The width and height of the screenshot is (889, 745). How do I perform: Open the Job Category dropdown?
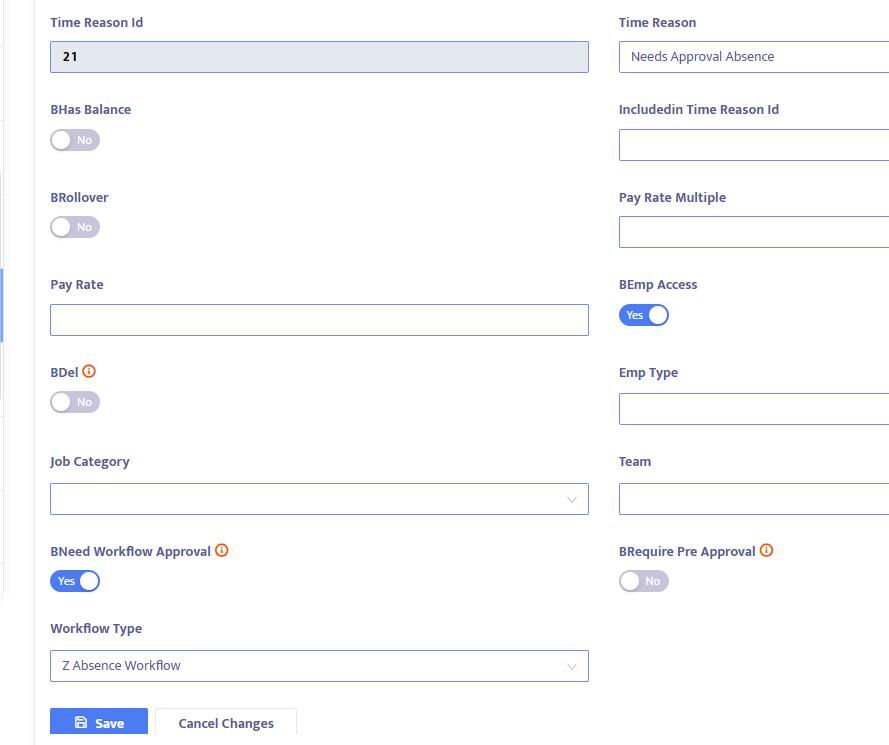319,499
